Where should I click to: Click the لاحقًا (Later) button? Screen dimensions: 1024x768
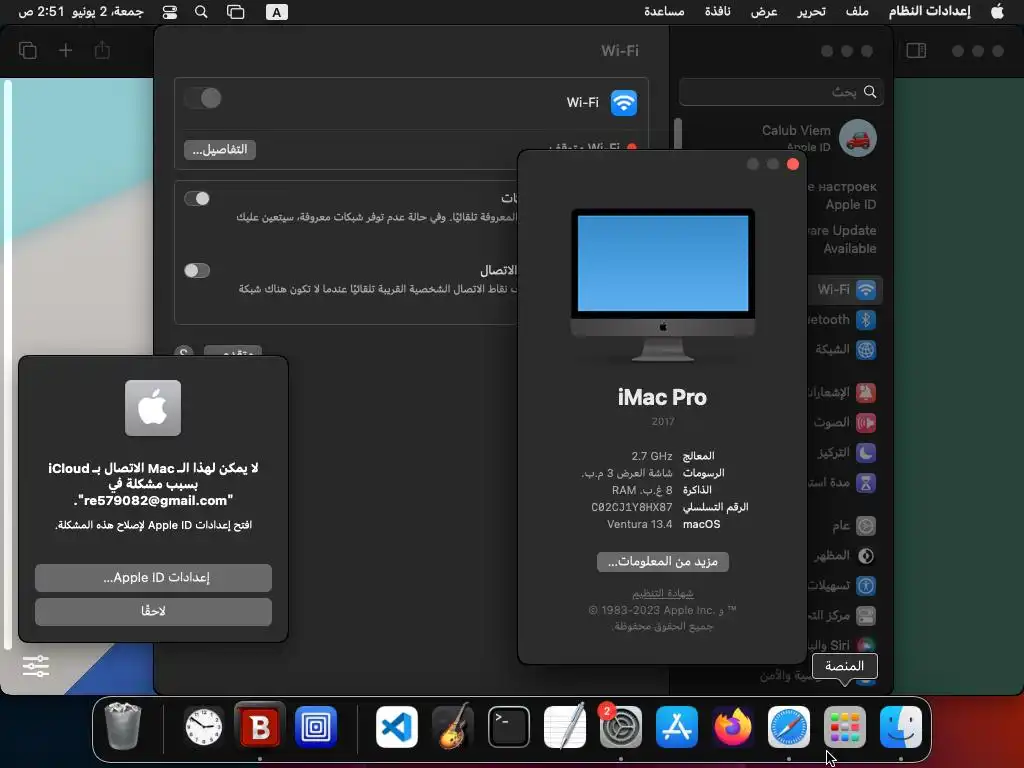(153, 611)
